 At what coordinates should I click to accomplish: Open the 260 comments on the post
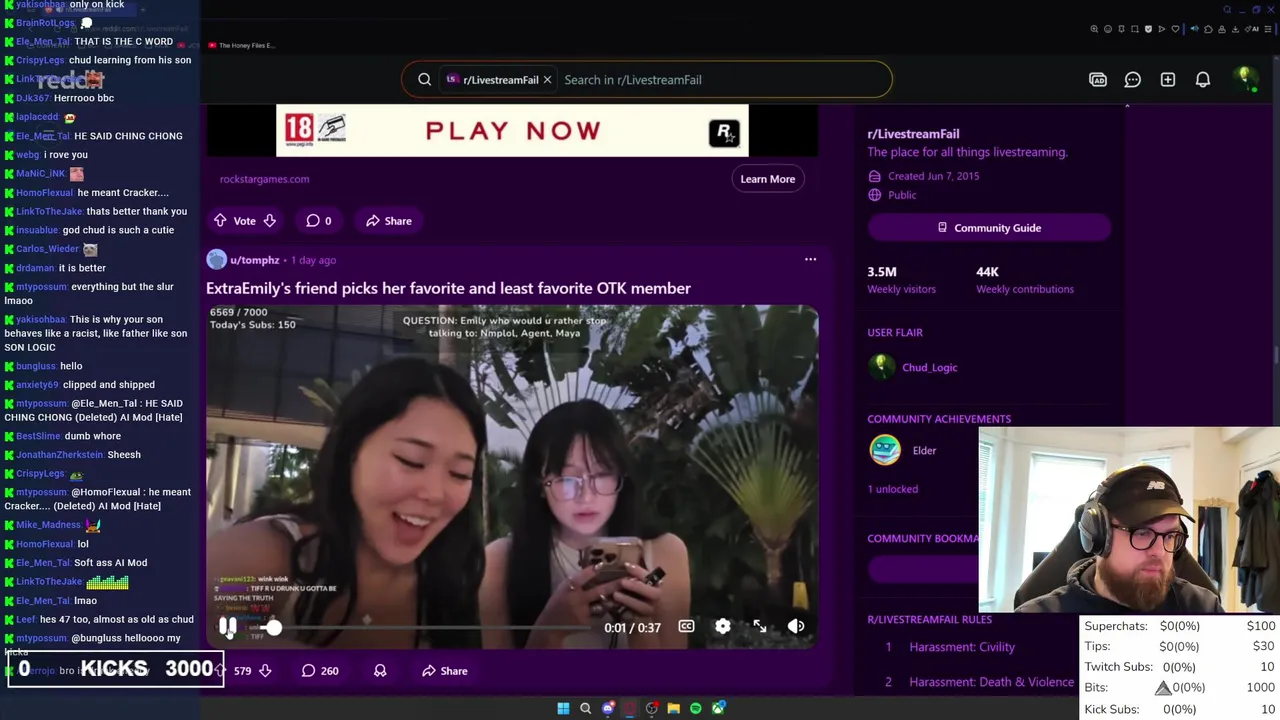(x=320, y=671)
